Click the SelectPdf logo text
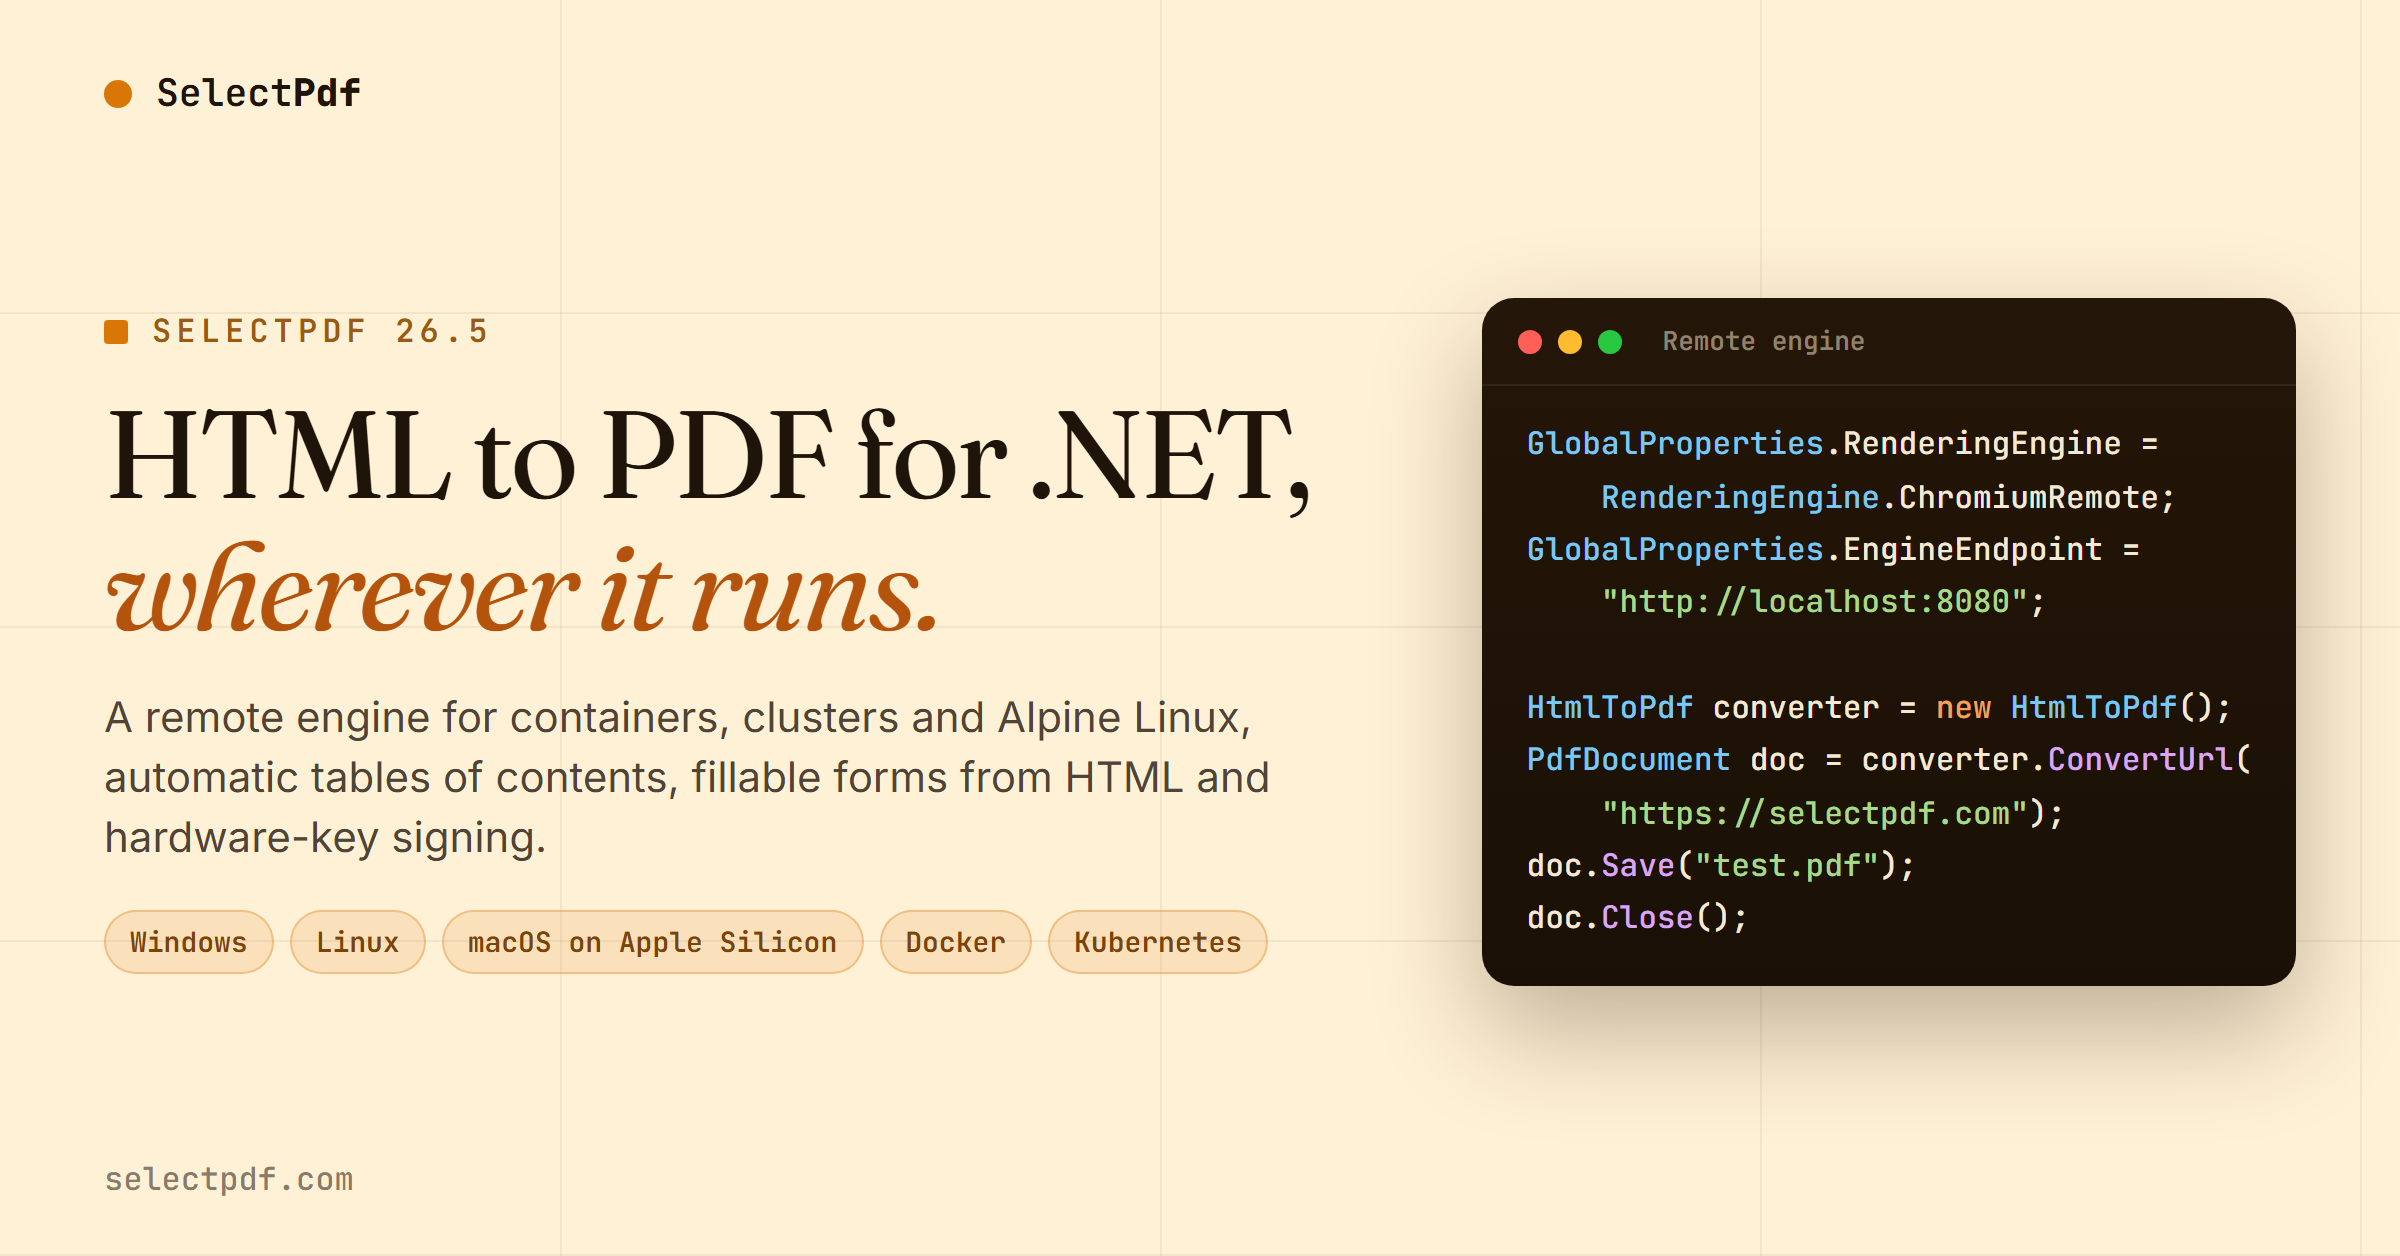This screenshot has width=2400, height=1256. pyautogui.click(x=258, y=93)
